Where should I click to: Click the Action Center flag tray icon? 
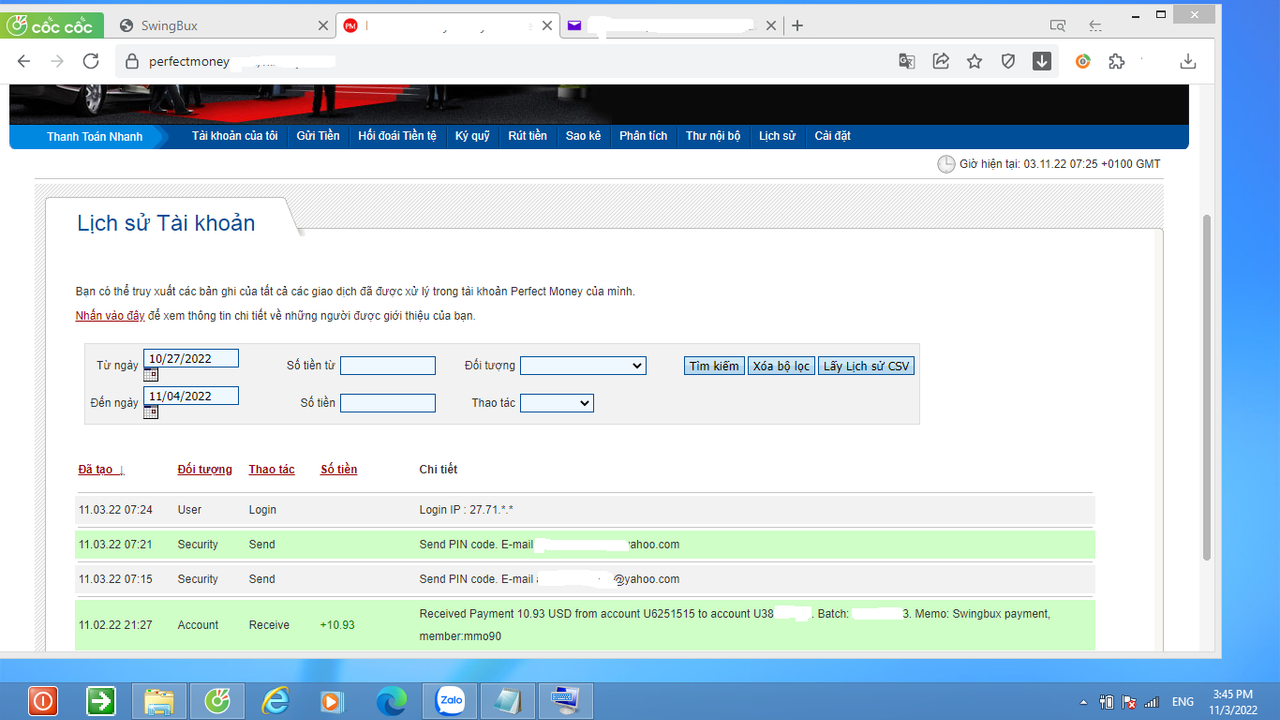[x=1129, y=702]
